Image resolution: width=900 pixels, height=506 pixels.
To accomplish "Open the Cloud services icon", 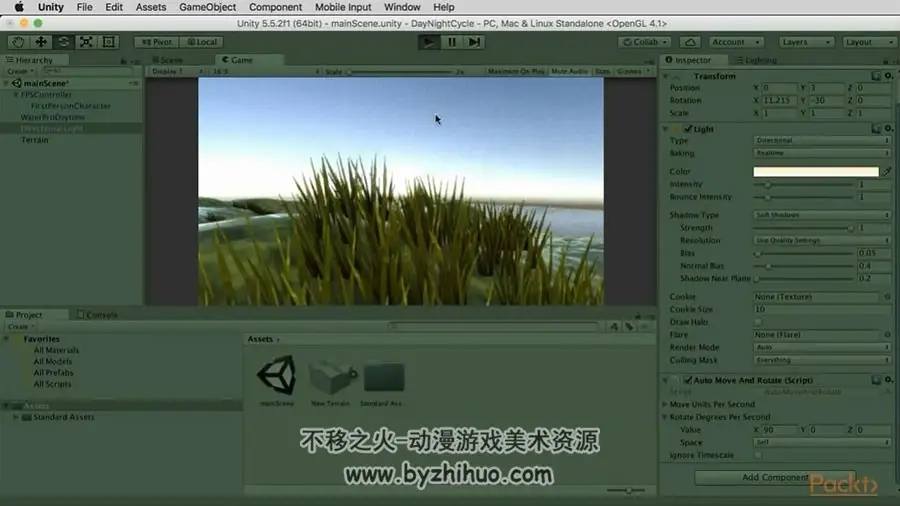I will click(690, 42).
